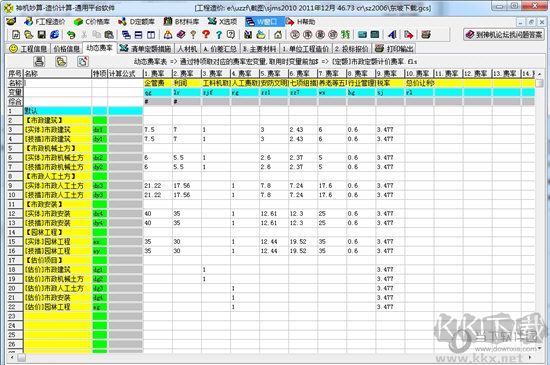550x365 pixels.
Task: Click the blue letter A font icon
Action: [393, 34]
